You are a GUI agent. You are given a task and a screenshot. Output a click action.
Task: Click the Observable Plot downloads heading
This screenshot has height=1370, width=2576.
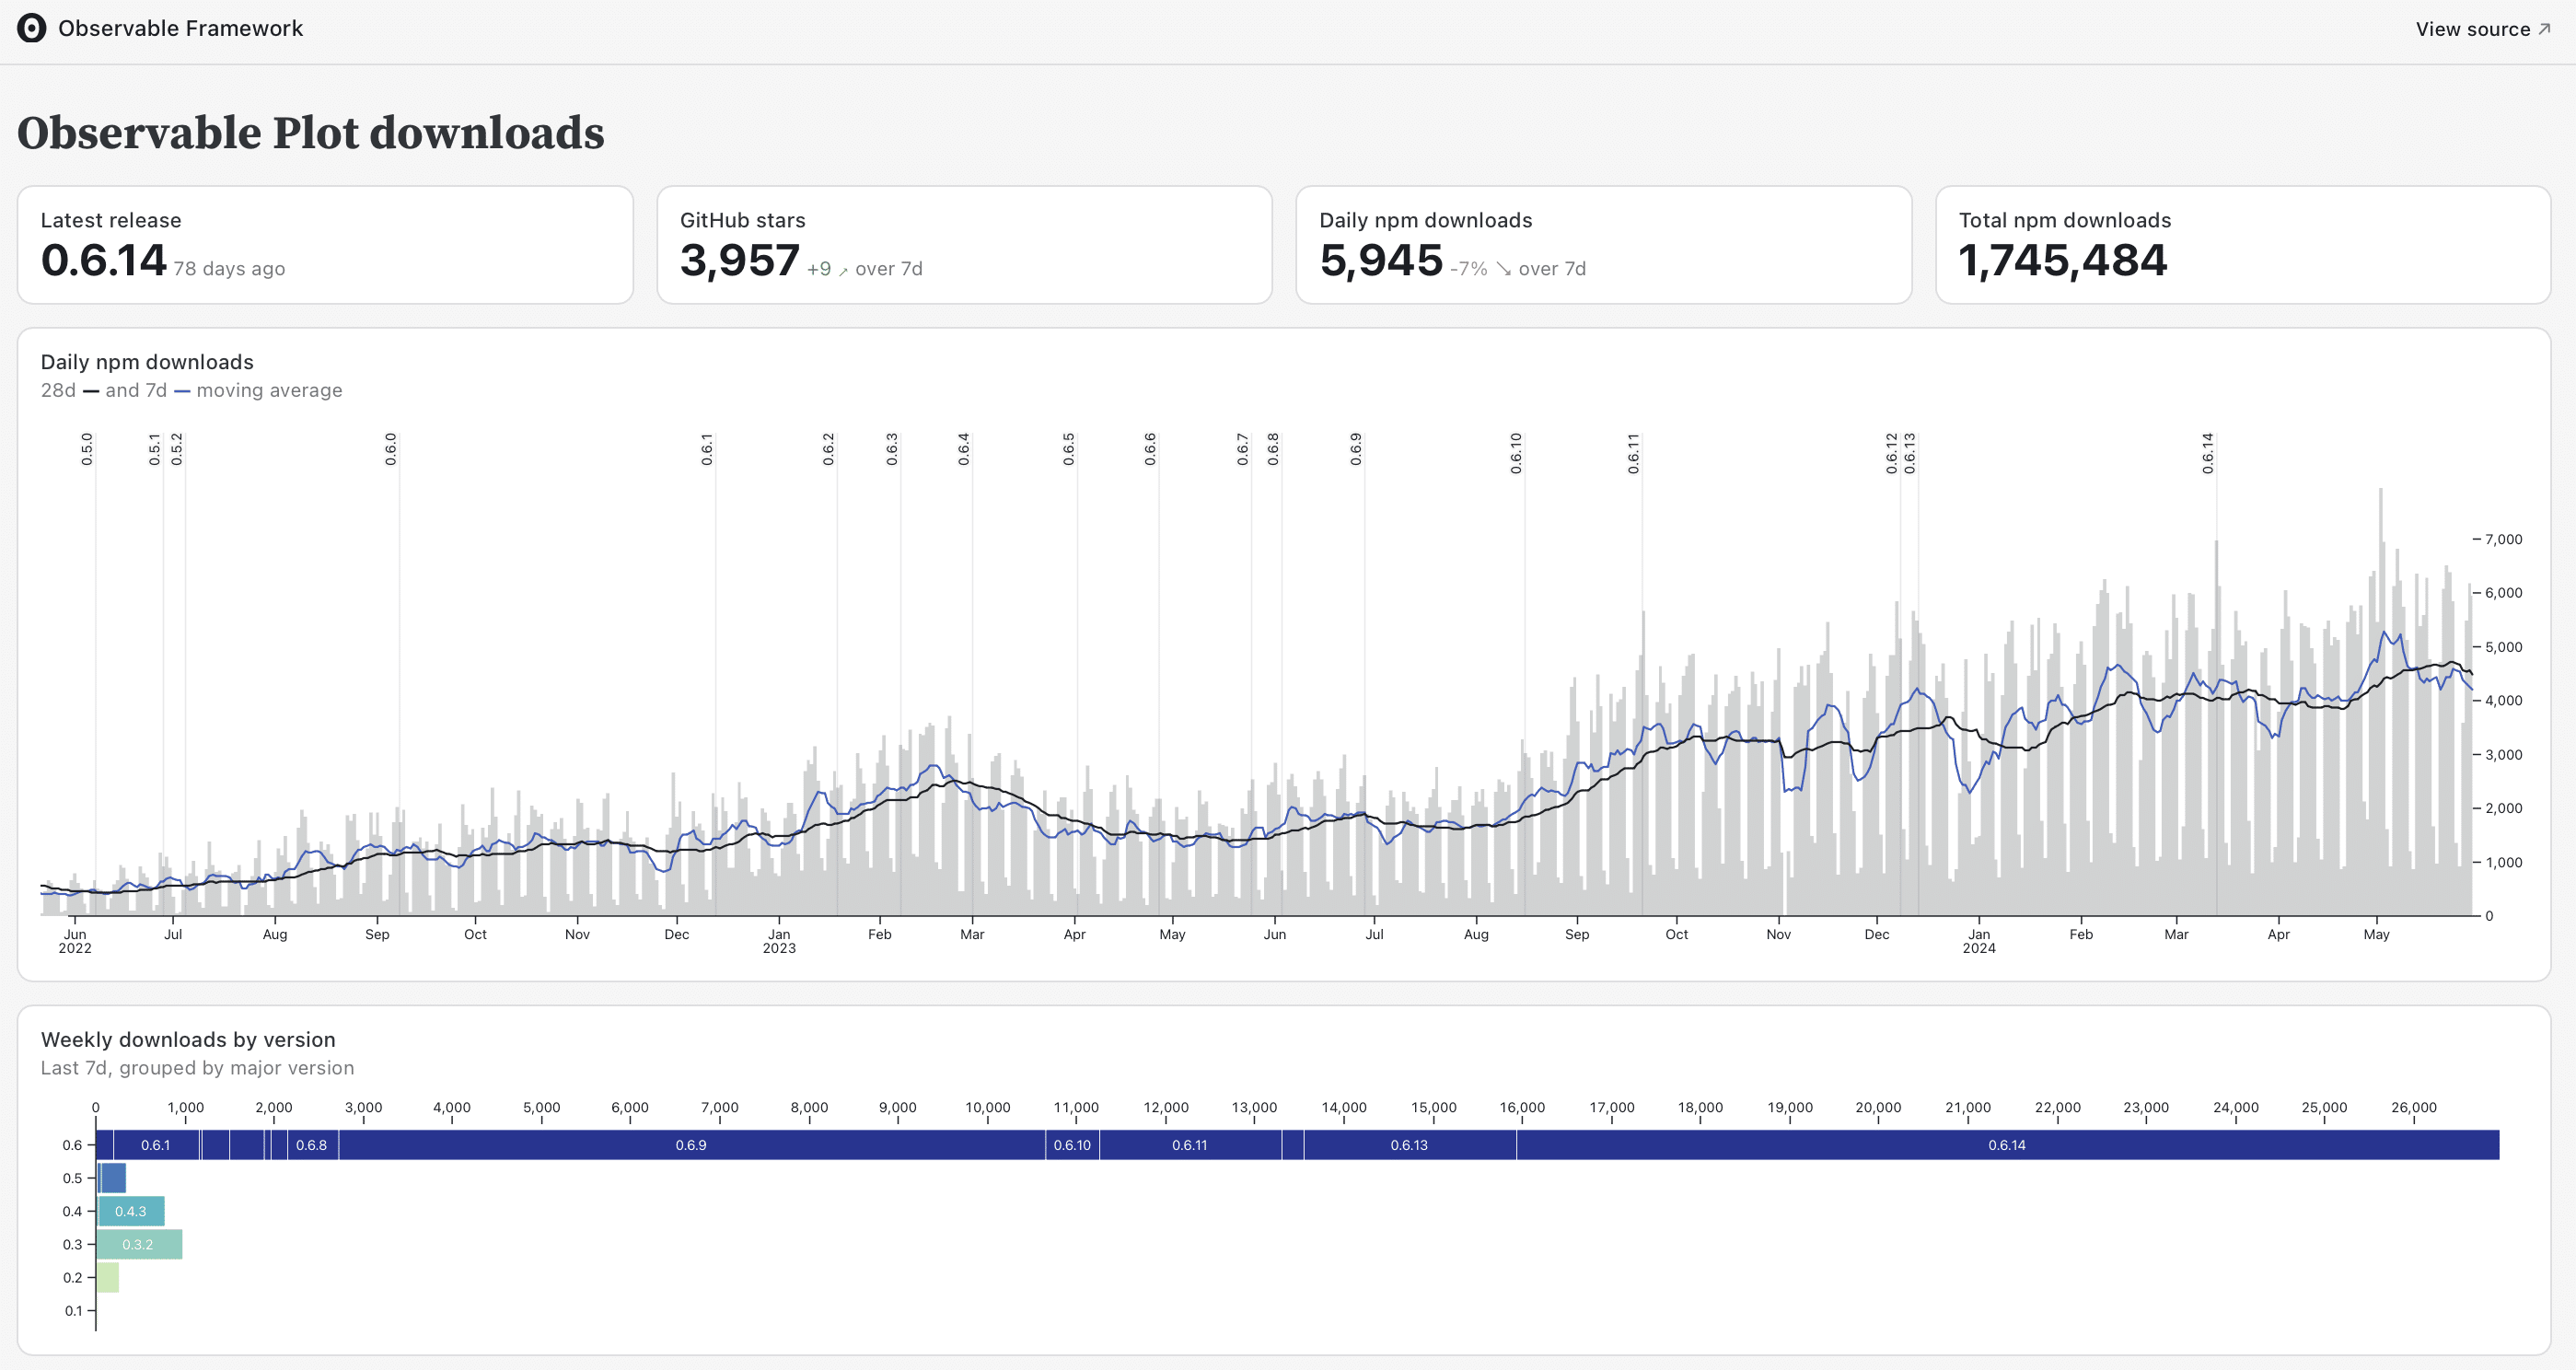pos(311,133)
